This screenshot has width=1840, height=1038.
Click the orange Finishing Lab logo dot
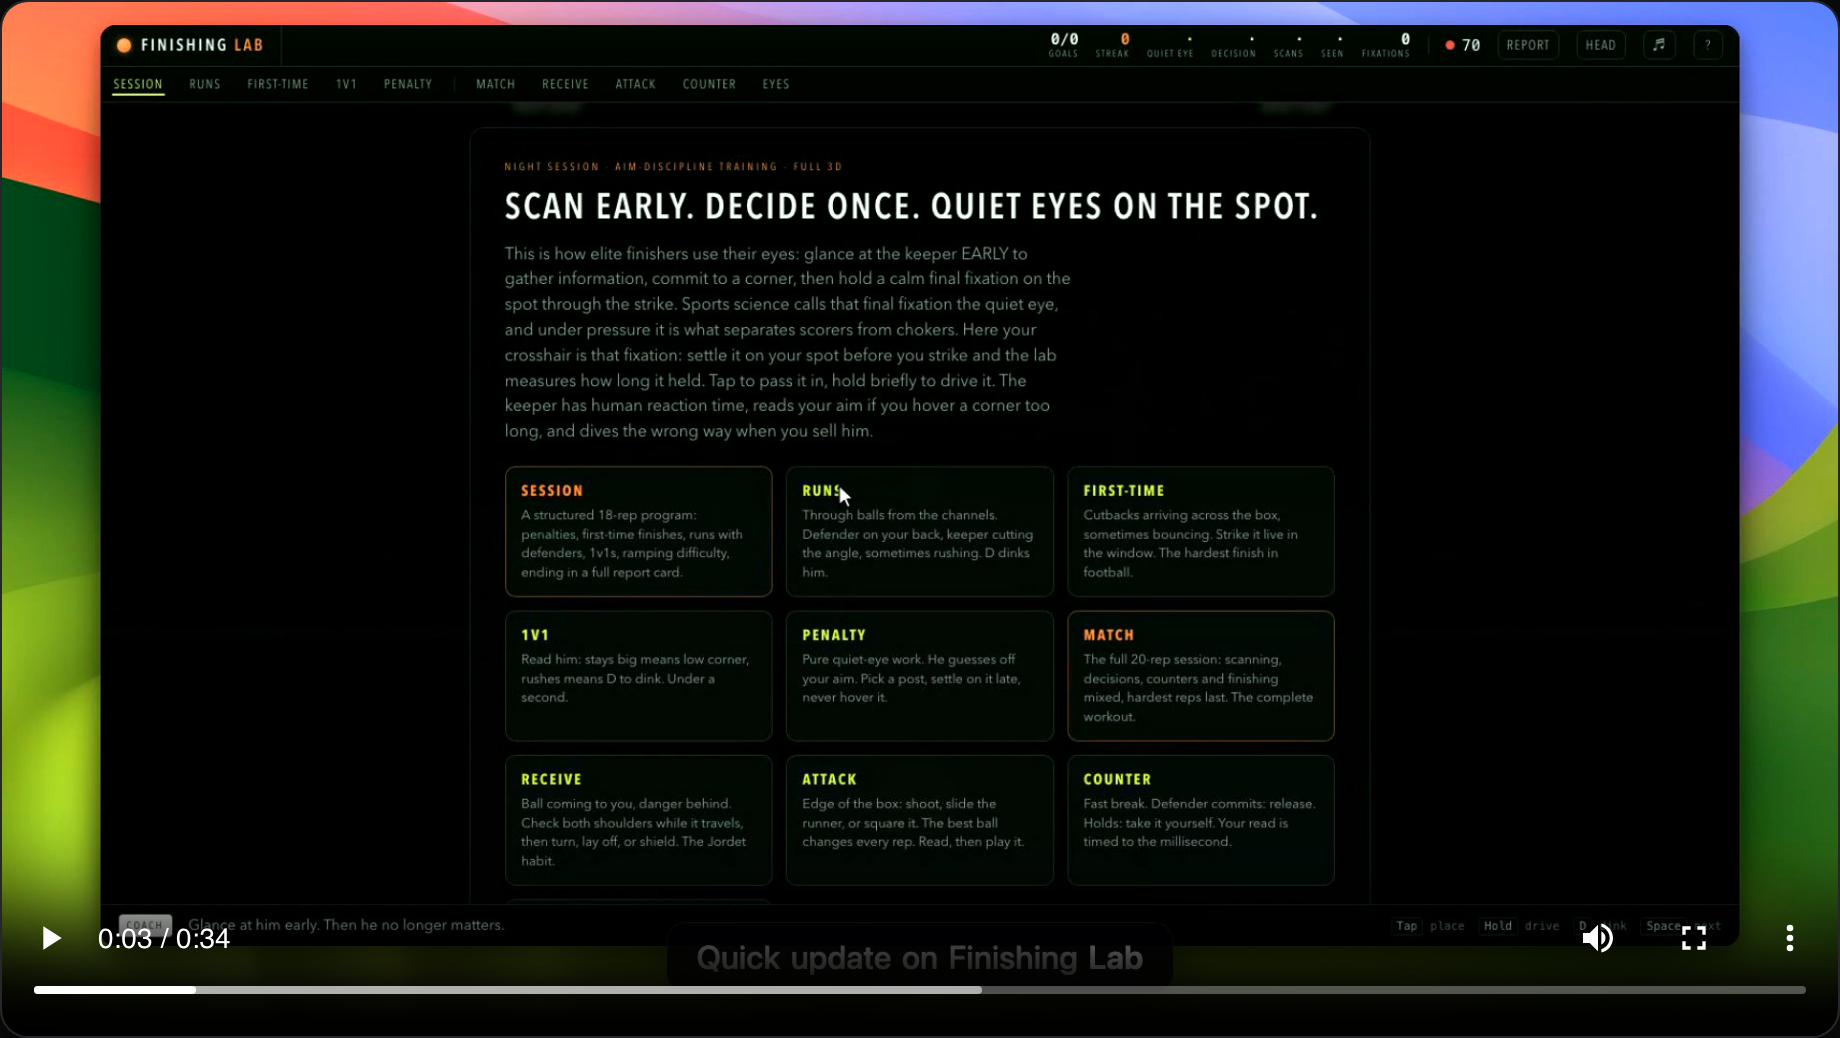click(124, 45)
